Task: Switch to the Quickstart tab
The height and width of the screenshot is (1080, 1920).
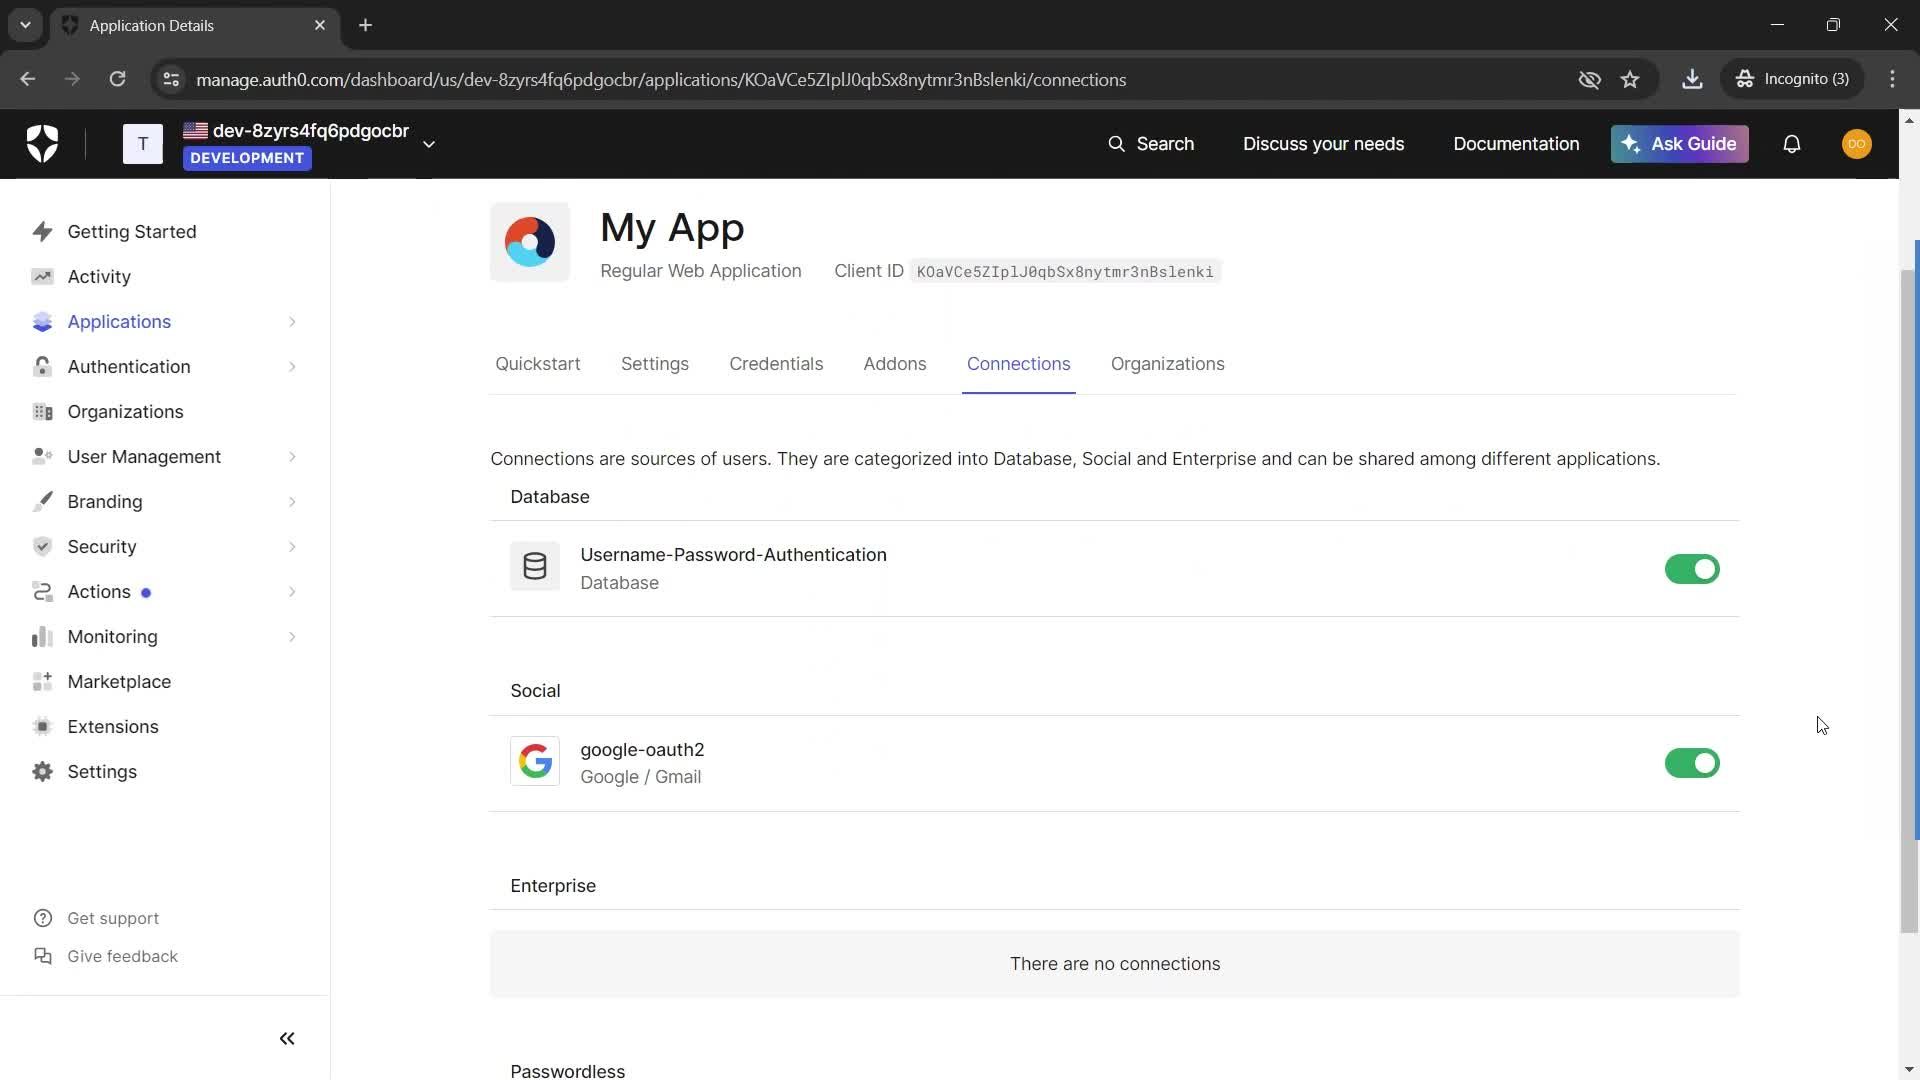Action: pyautogui.click(x=538, y=364)
